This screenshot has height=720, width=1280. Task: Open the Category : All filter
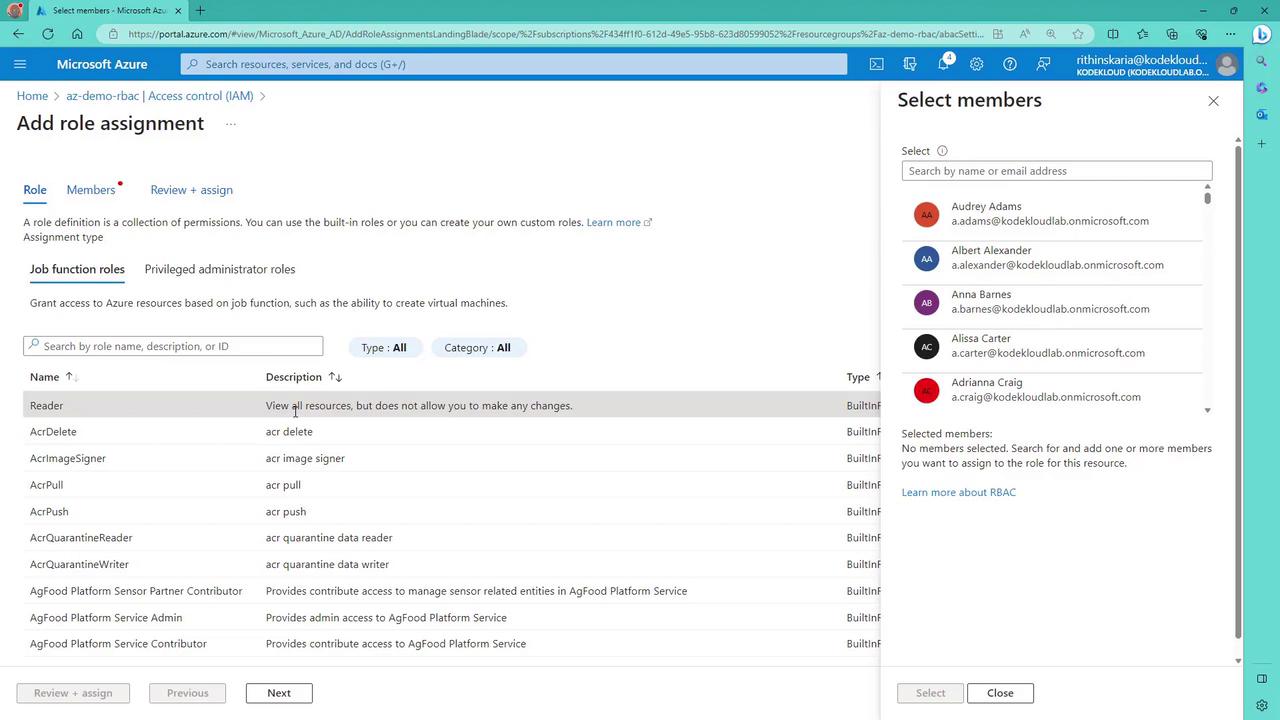point(477,347)
